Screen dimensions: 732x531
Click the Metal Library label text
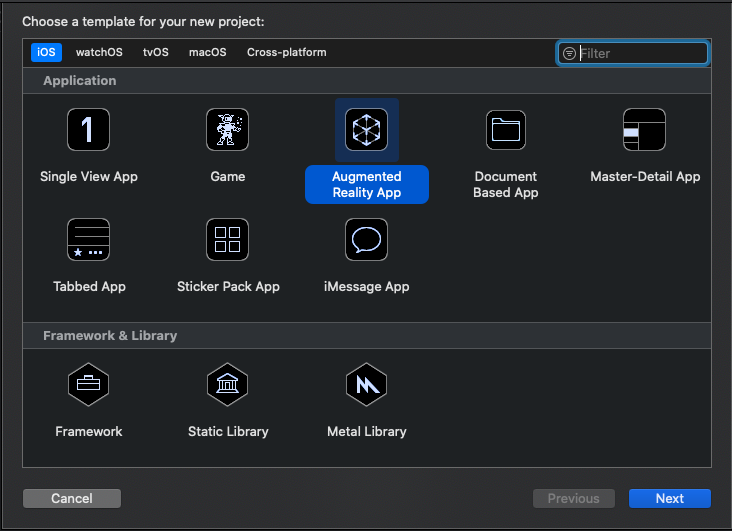pyautogui.click(x=366, y=431)
